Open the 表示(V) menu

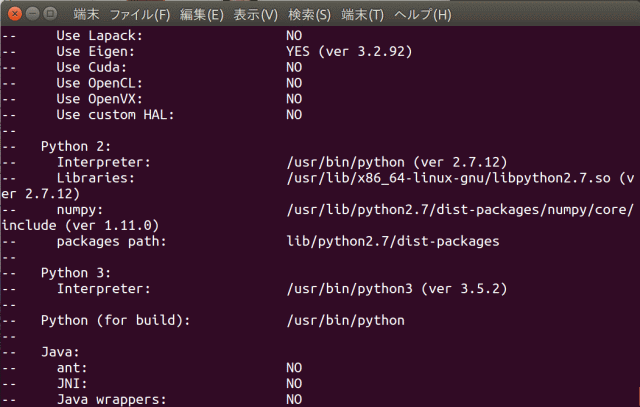pos(256,15)
